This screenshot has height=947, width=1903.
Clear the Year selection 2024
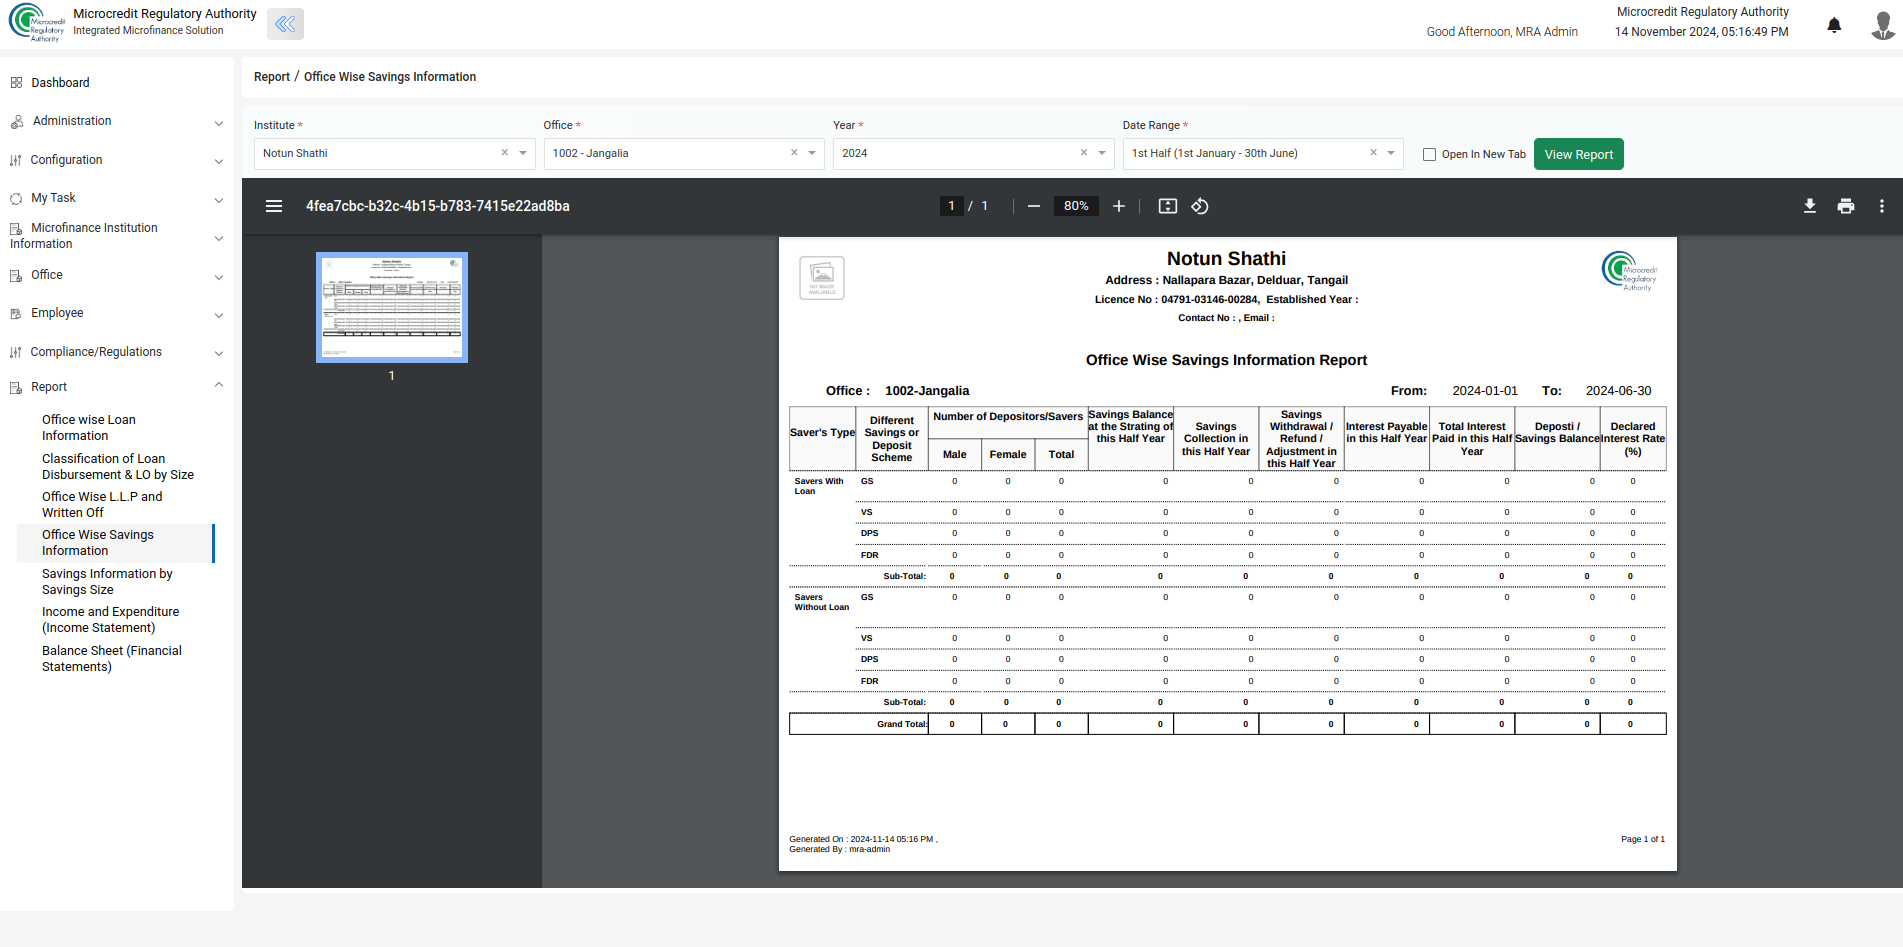tap(1084, 153)
